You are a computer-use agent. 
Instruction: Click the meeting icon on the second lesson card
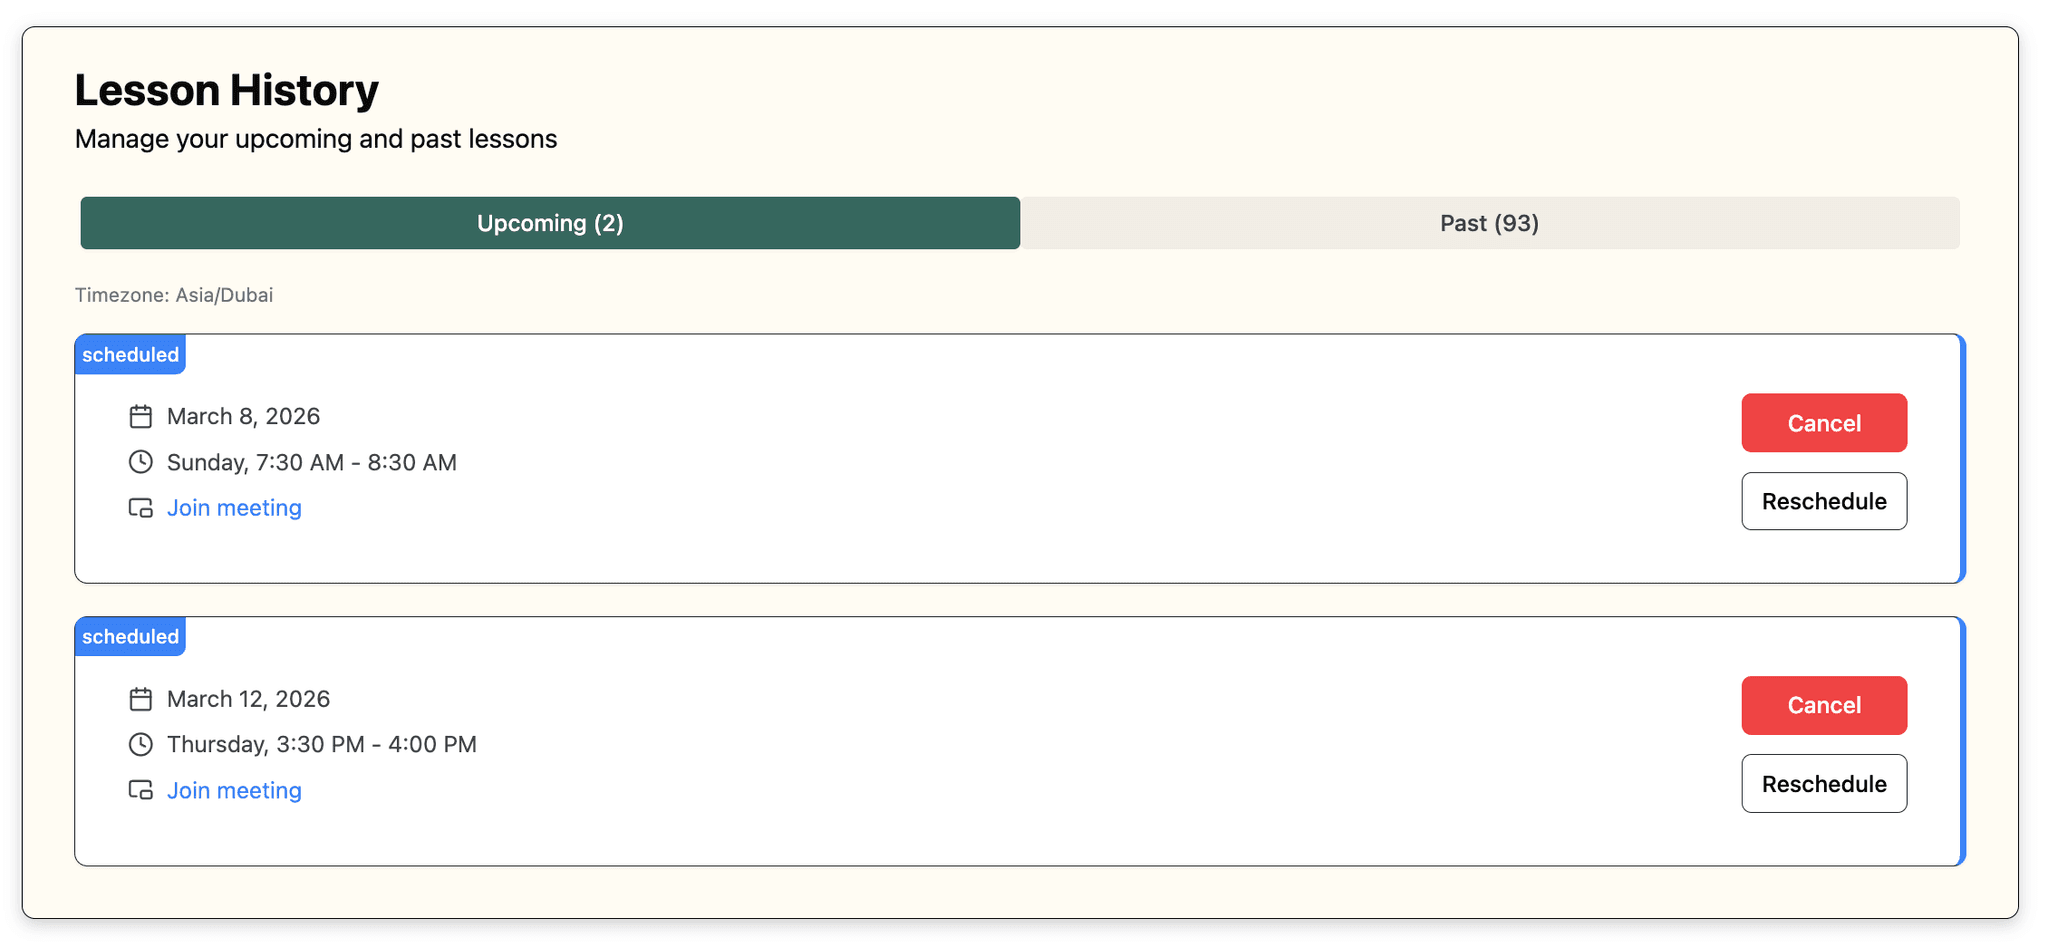[141, 790]
